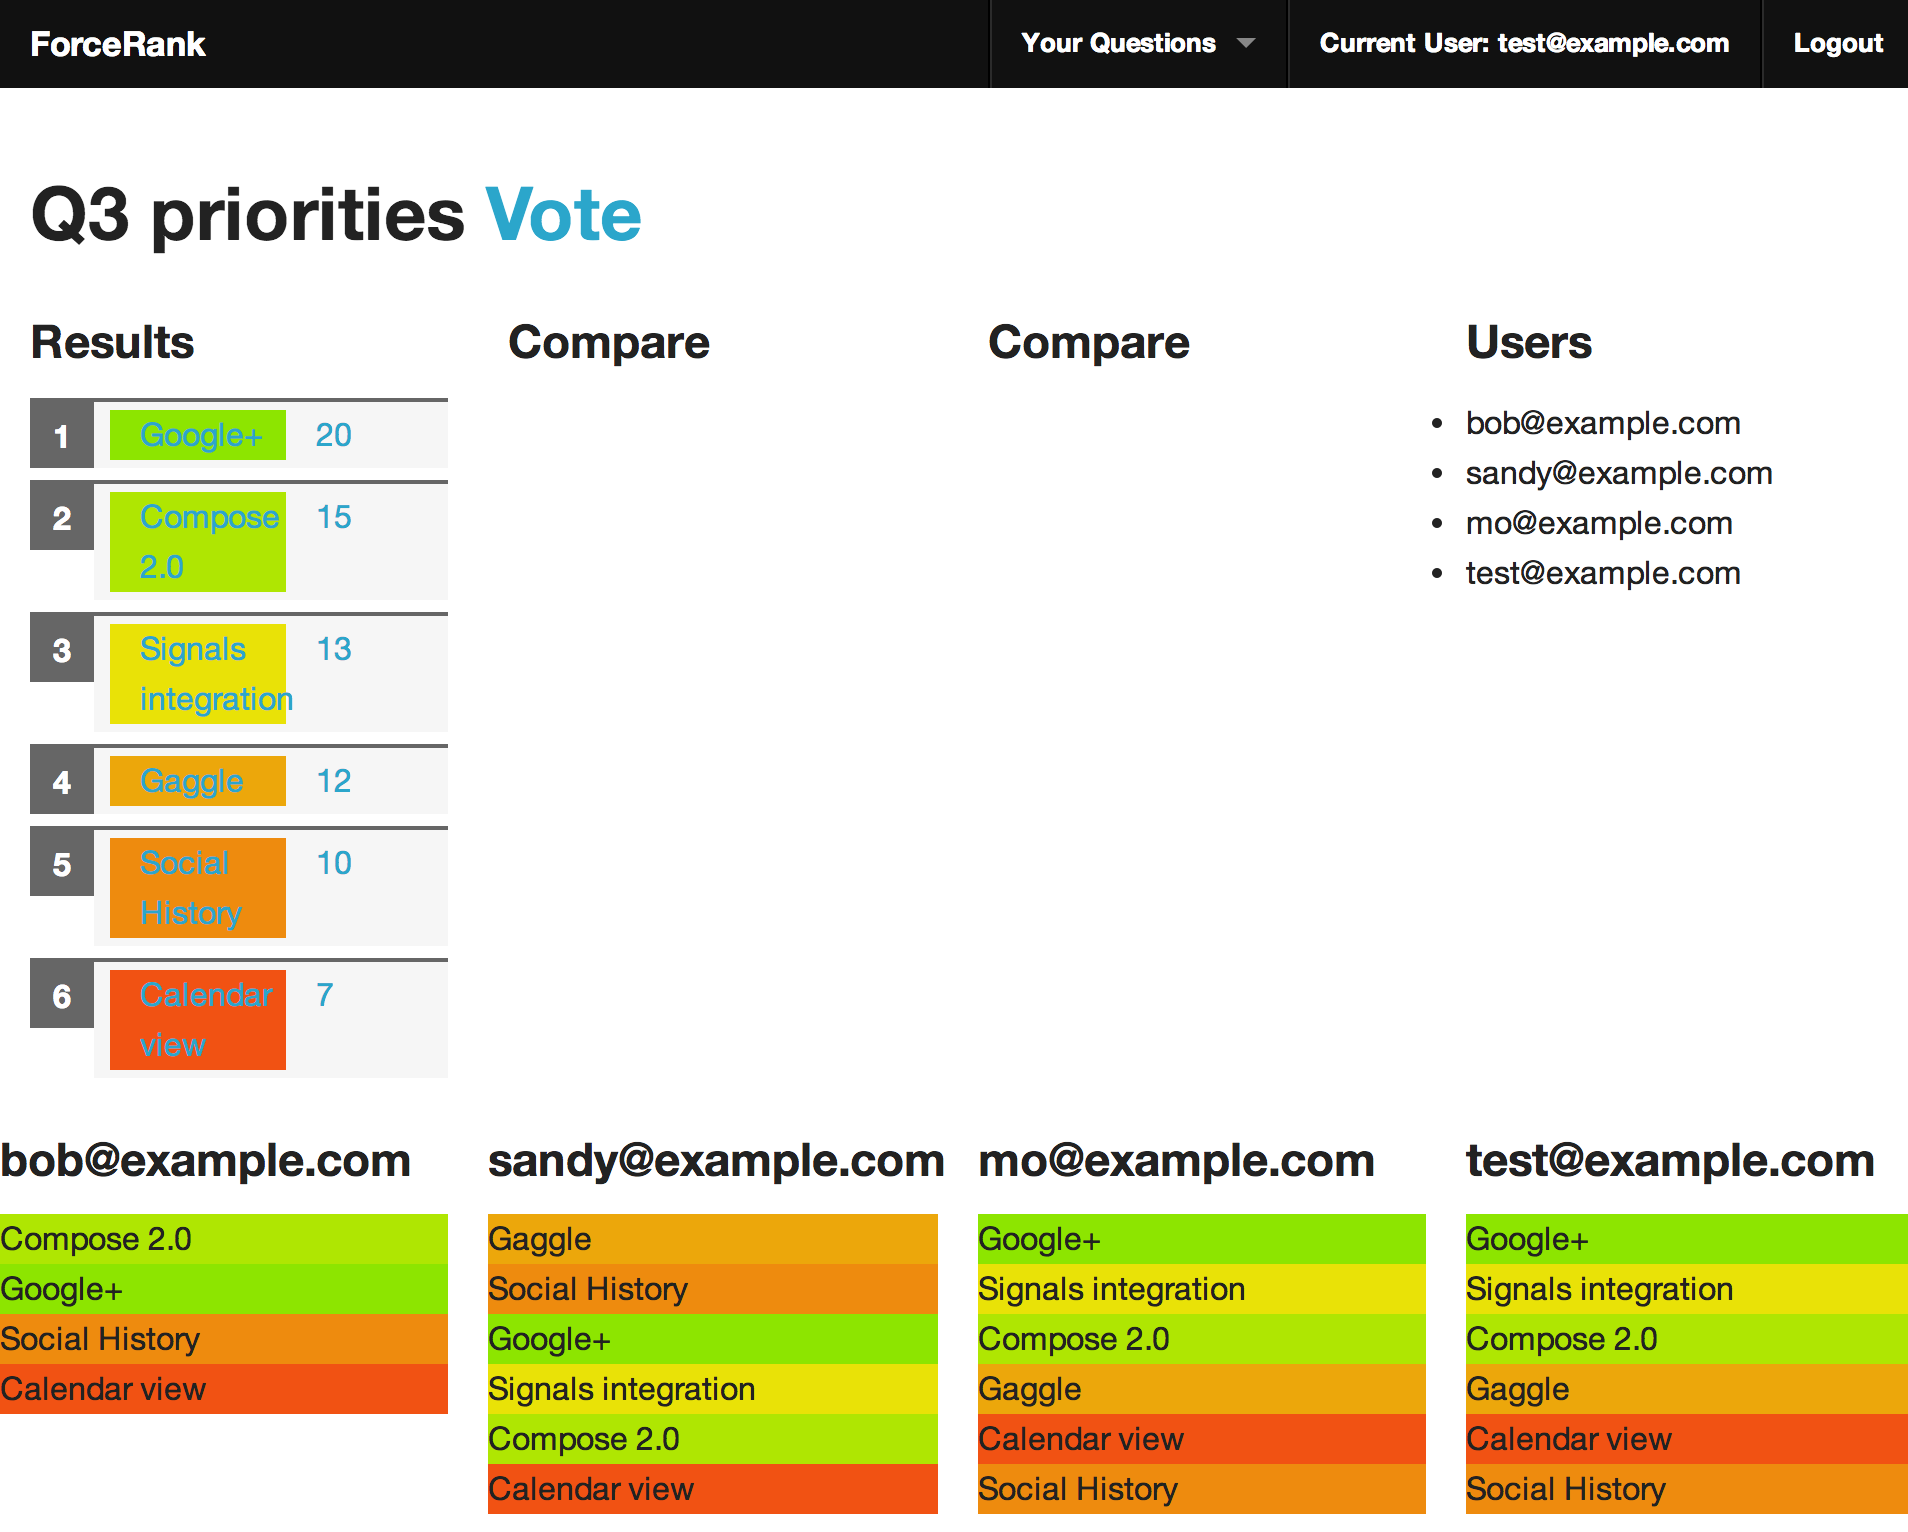Select the Google+ result swatch
The image size is (1908, 1532).
pos(198,435)
